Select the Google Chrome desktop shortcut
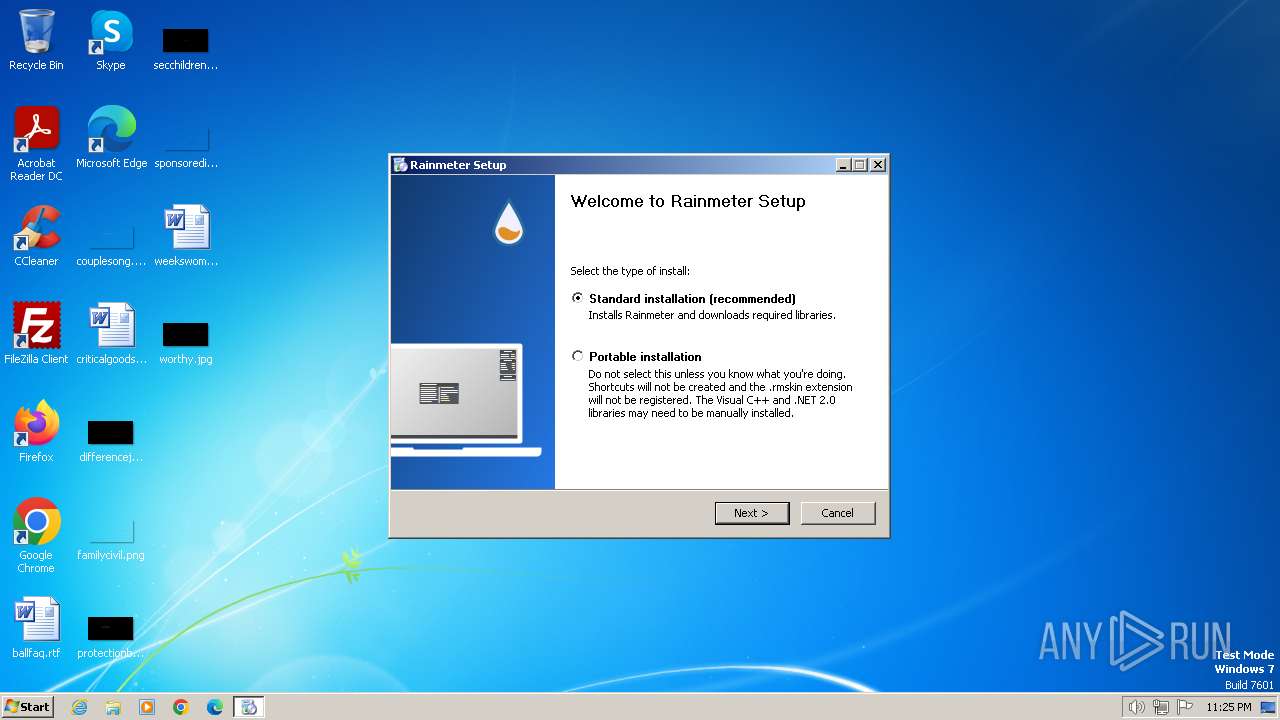This screenshot has height=720, width=1280. click(x=36, y=536)
